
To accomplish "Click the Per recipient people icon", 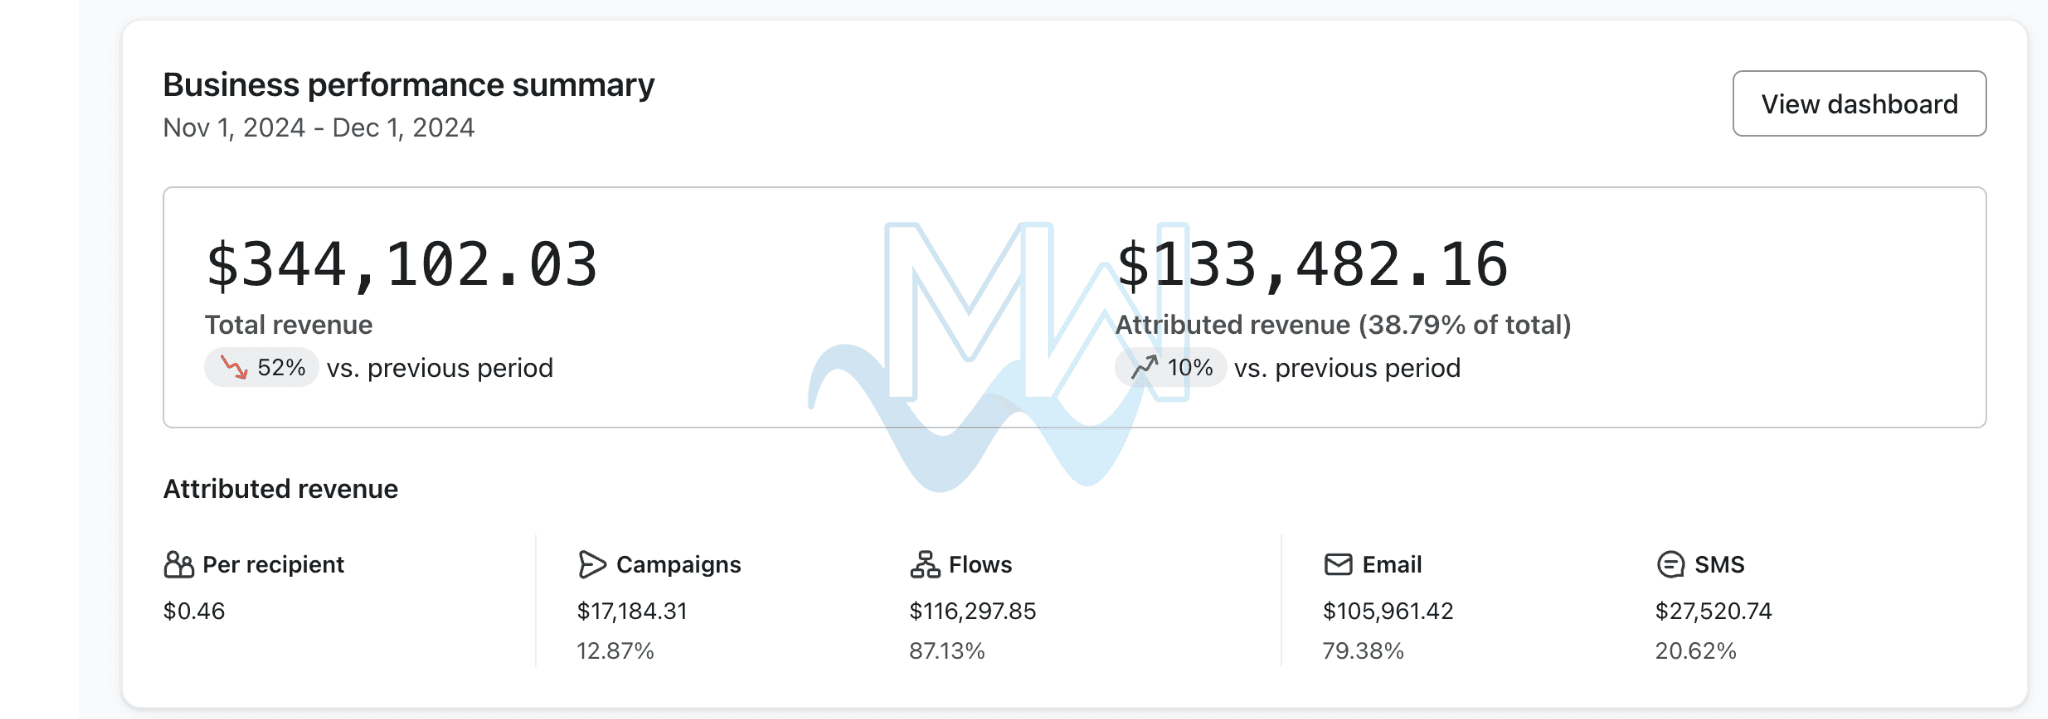I will point(179,565).
